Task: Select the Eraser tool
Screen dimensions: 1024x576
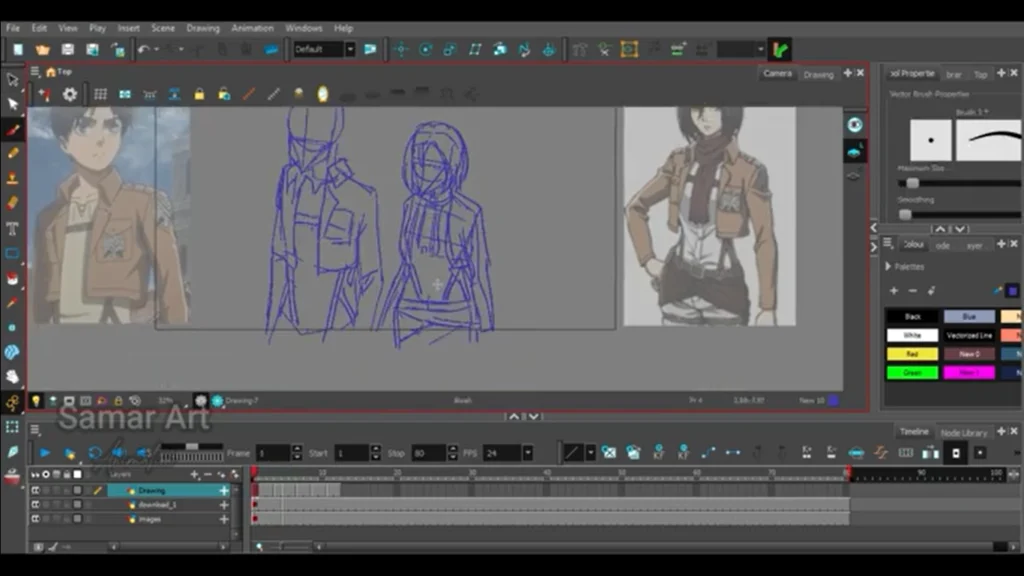Action: 12,200
